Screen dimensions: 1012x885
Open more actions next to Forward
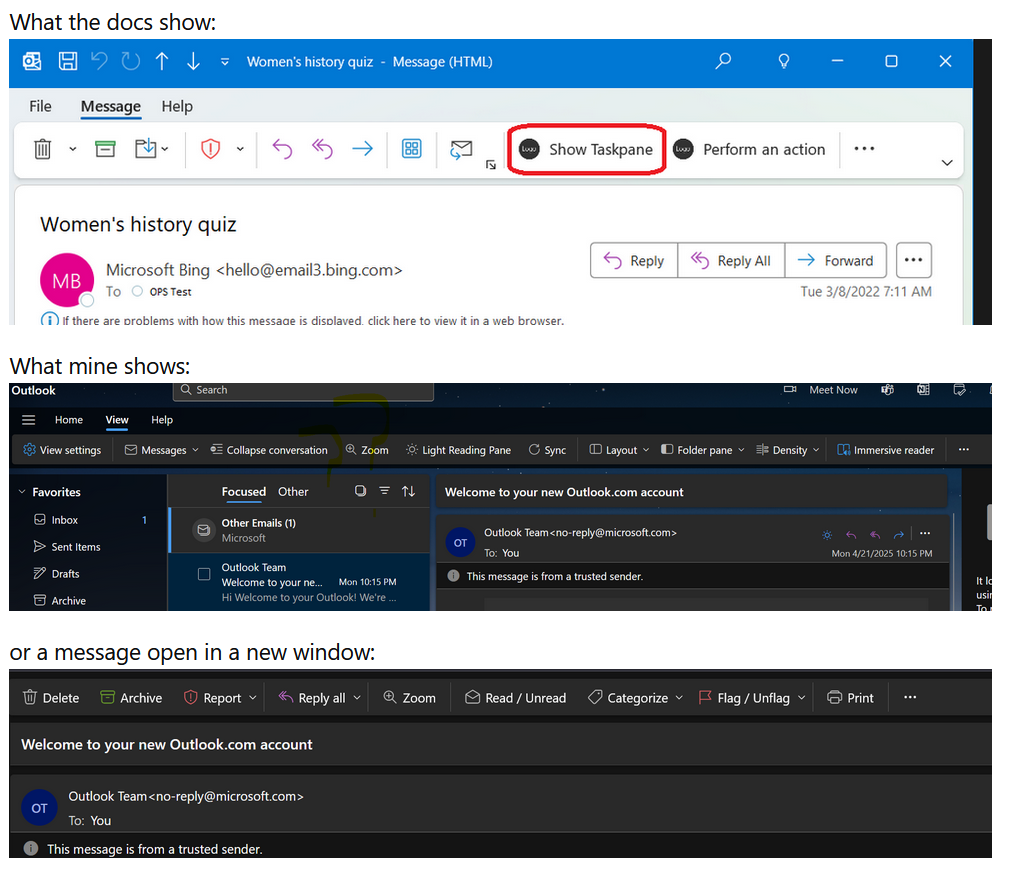click(913, 260)
